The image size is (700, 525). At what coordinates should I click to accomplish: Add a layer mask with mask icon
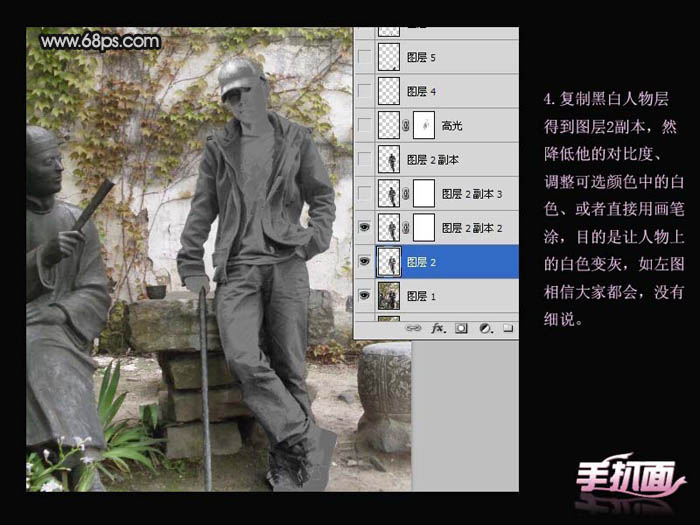[461, 329]
